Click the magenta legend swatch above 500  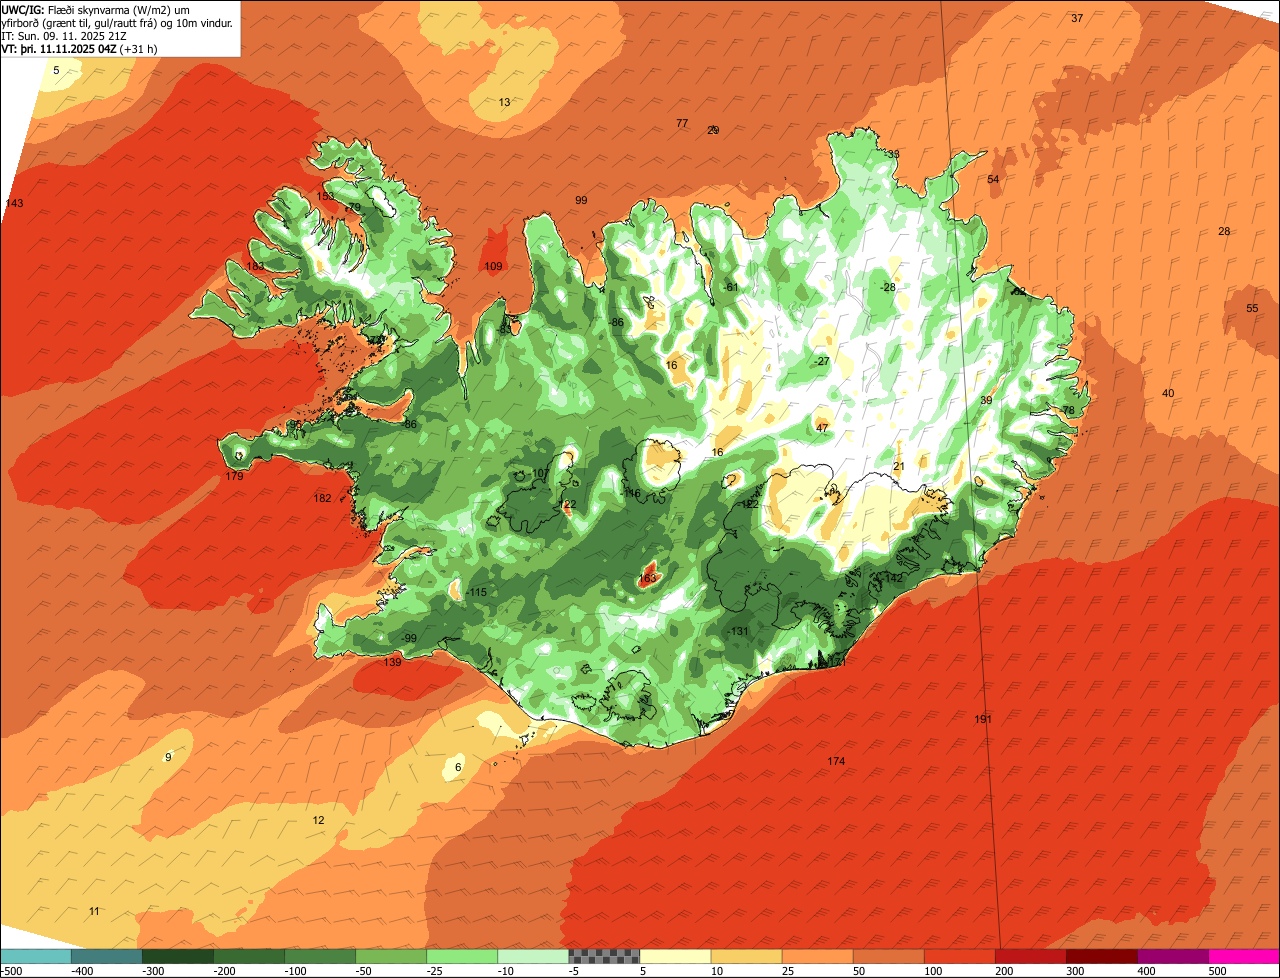[1244, 956]
